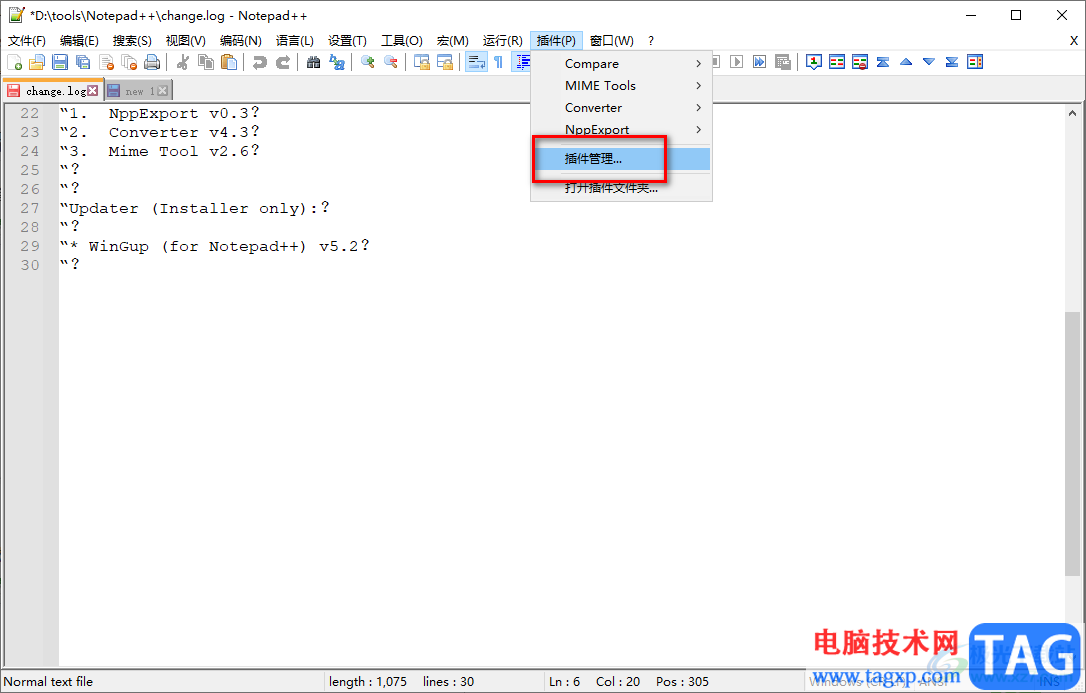Viewport: 1086px width, 693px height.
Task: Toggle synchronized horizontal scrolling
Action: click(445, 62)
